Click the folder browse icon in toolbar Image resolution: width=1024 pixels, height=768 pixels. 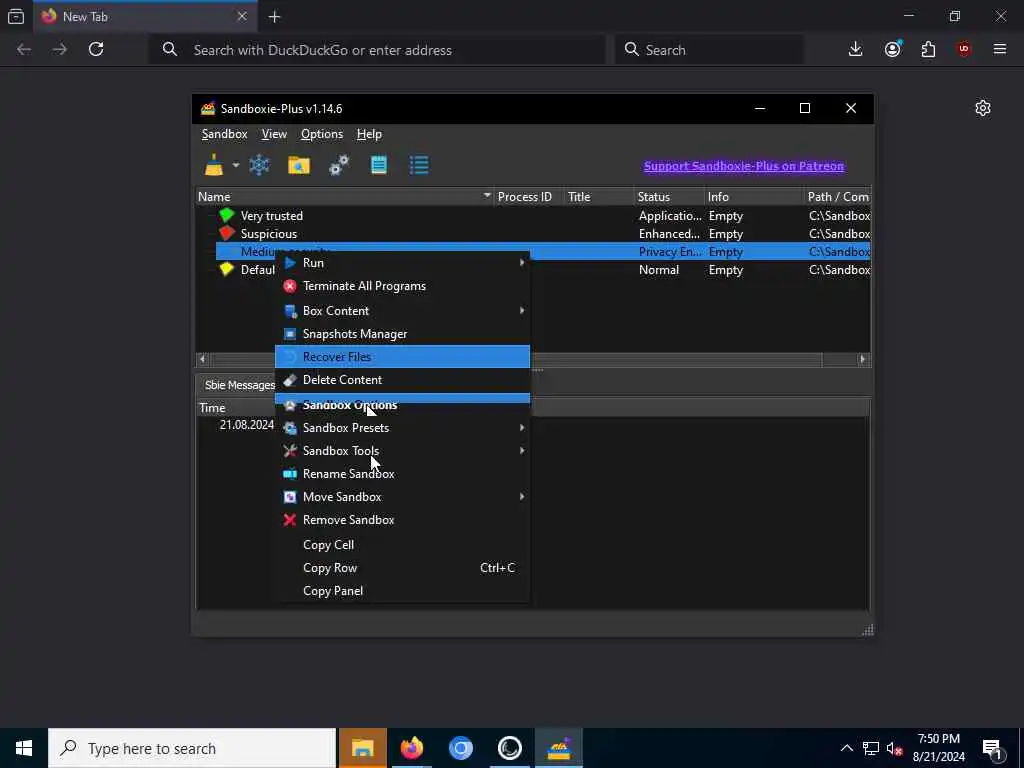(x=299, y=165)
